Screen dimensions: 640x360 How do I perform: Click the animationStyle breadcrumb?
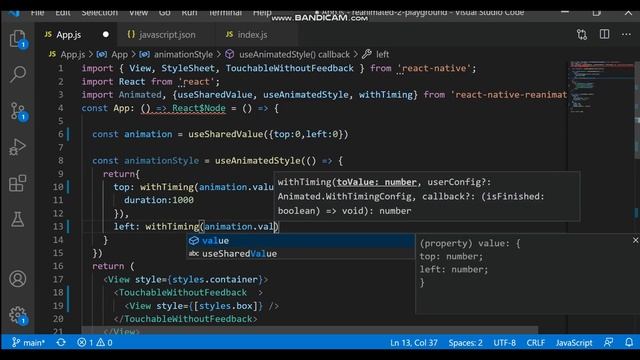(176, 54)
